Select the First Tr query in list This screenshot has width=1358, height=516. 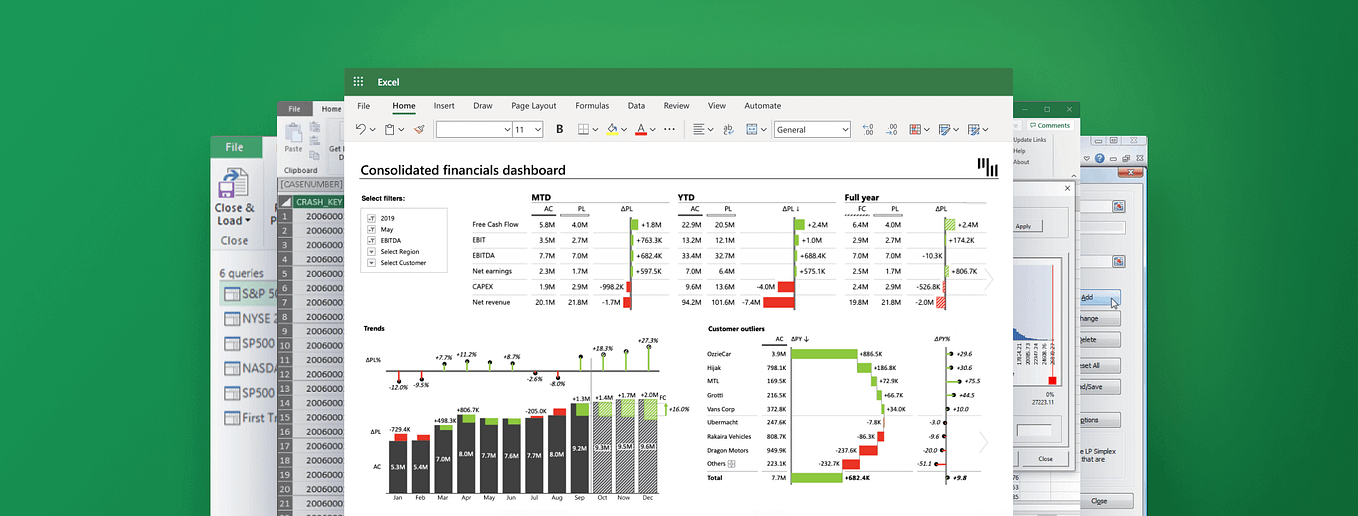tap(248, 418)
